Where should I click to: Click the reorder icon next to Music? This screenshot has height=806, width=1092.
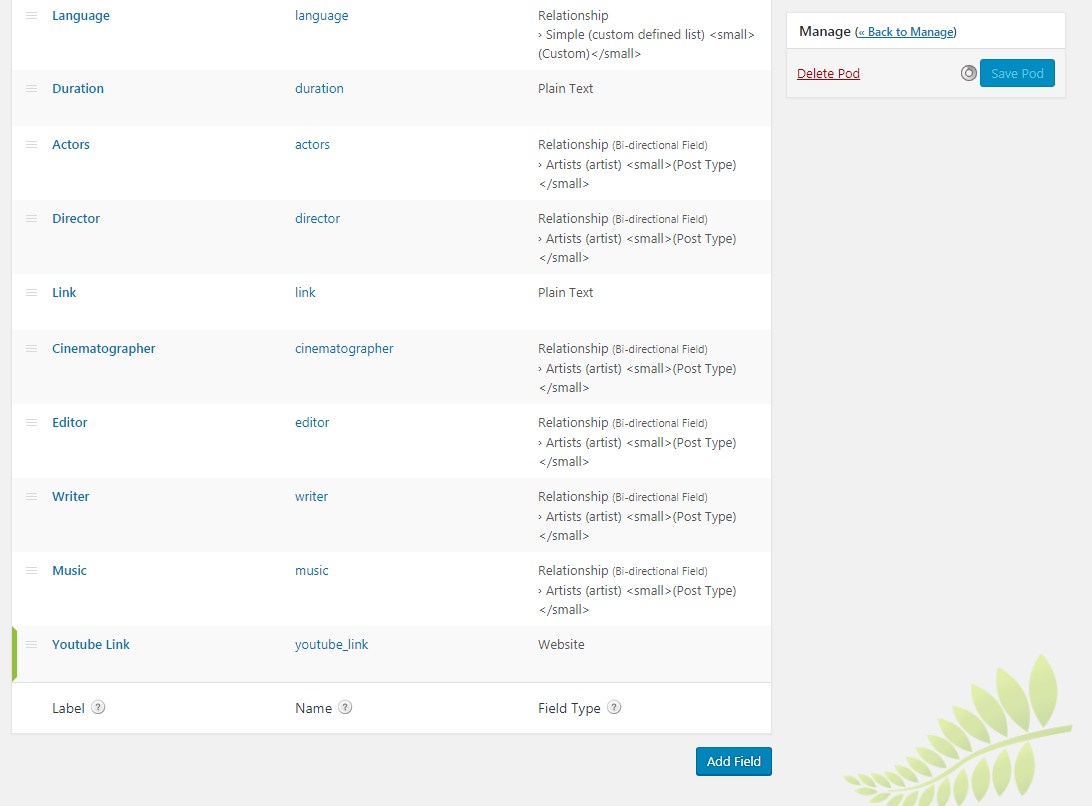coord(30,570)
